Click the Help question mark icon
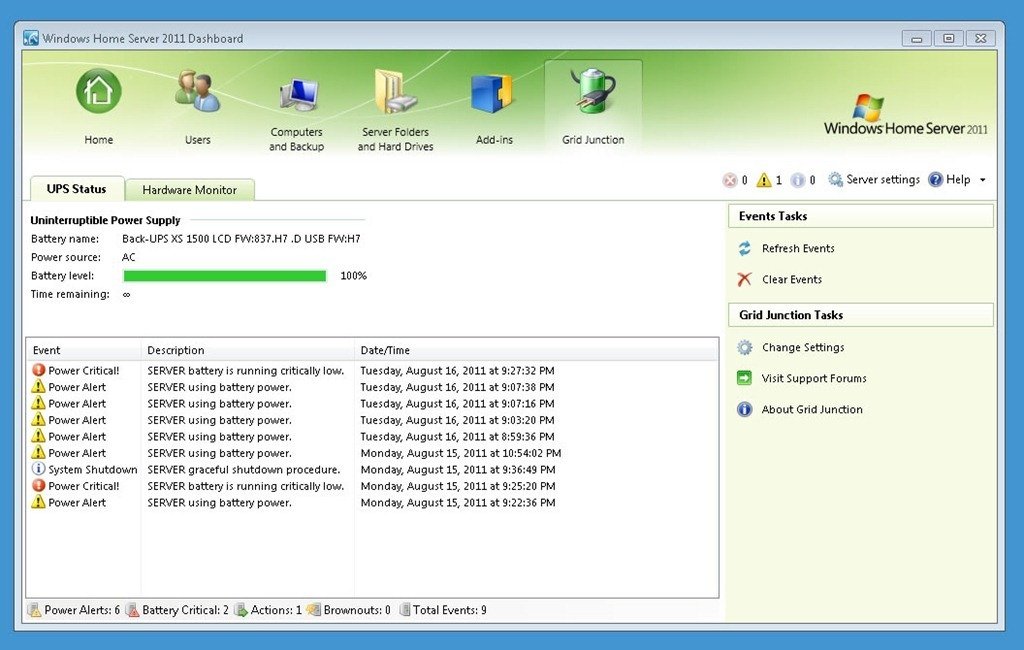This screenshot has width=1024, height=650. (x=935, y=179)
